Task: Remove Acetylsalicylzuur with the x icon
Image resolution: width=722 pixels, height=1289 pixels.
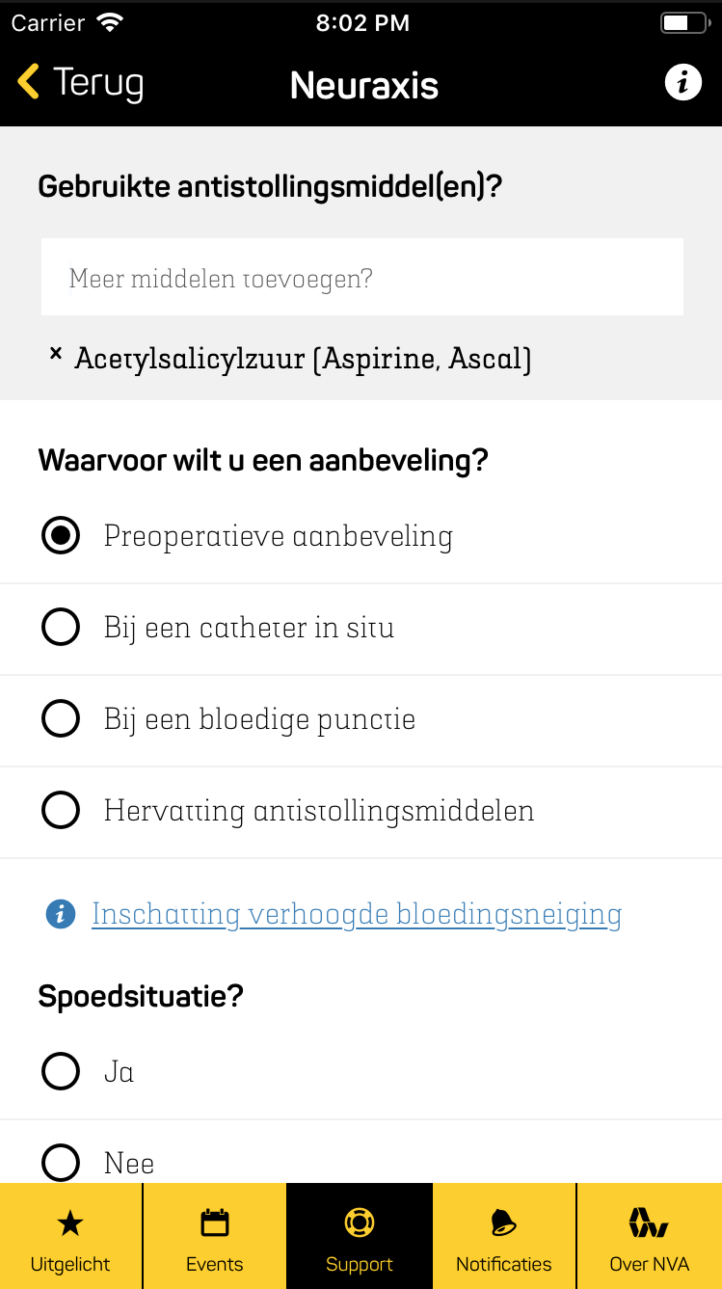Action: click(x=56, y=354)
